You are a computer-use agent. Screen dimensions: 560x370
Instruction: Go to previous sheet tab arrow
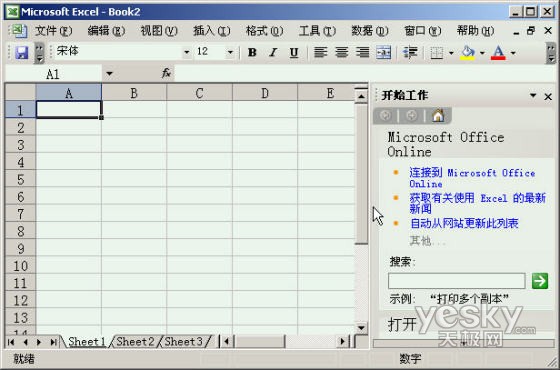pyautogui.click(x=25, y=342)
